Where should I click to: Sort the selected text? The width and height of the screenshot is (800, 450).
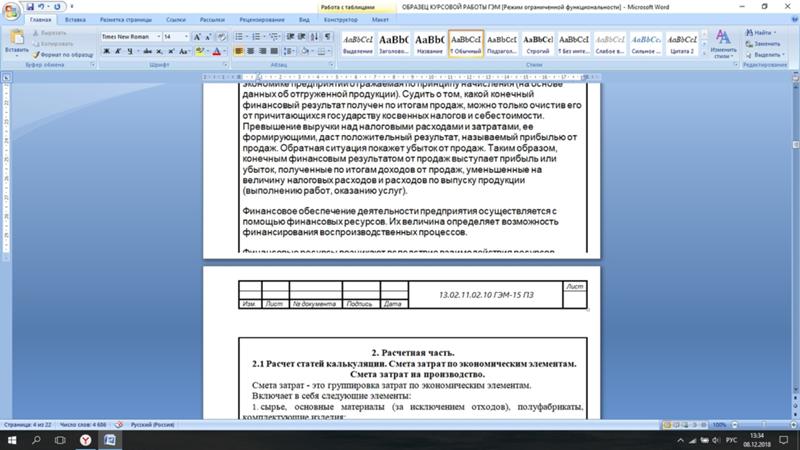pyautogui.click(x=314, y=37)
